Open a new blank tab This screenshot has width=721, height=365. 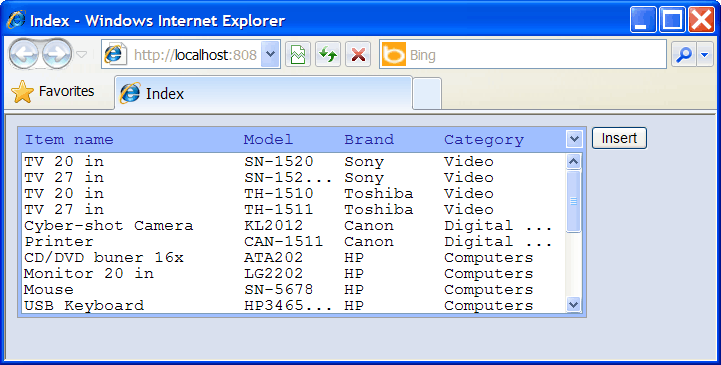[427, 94]
